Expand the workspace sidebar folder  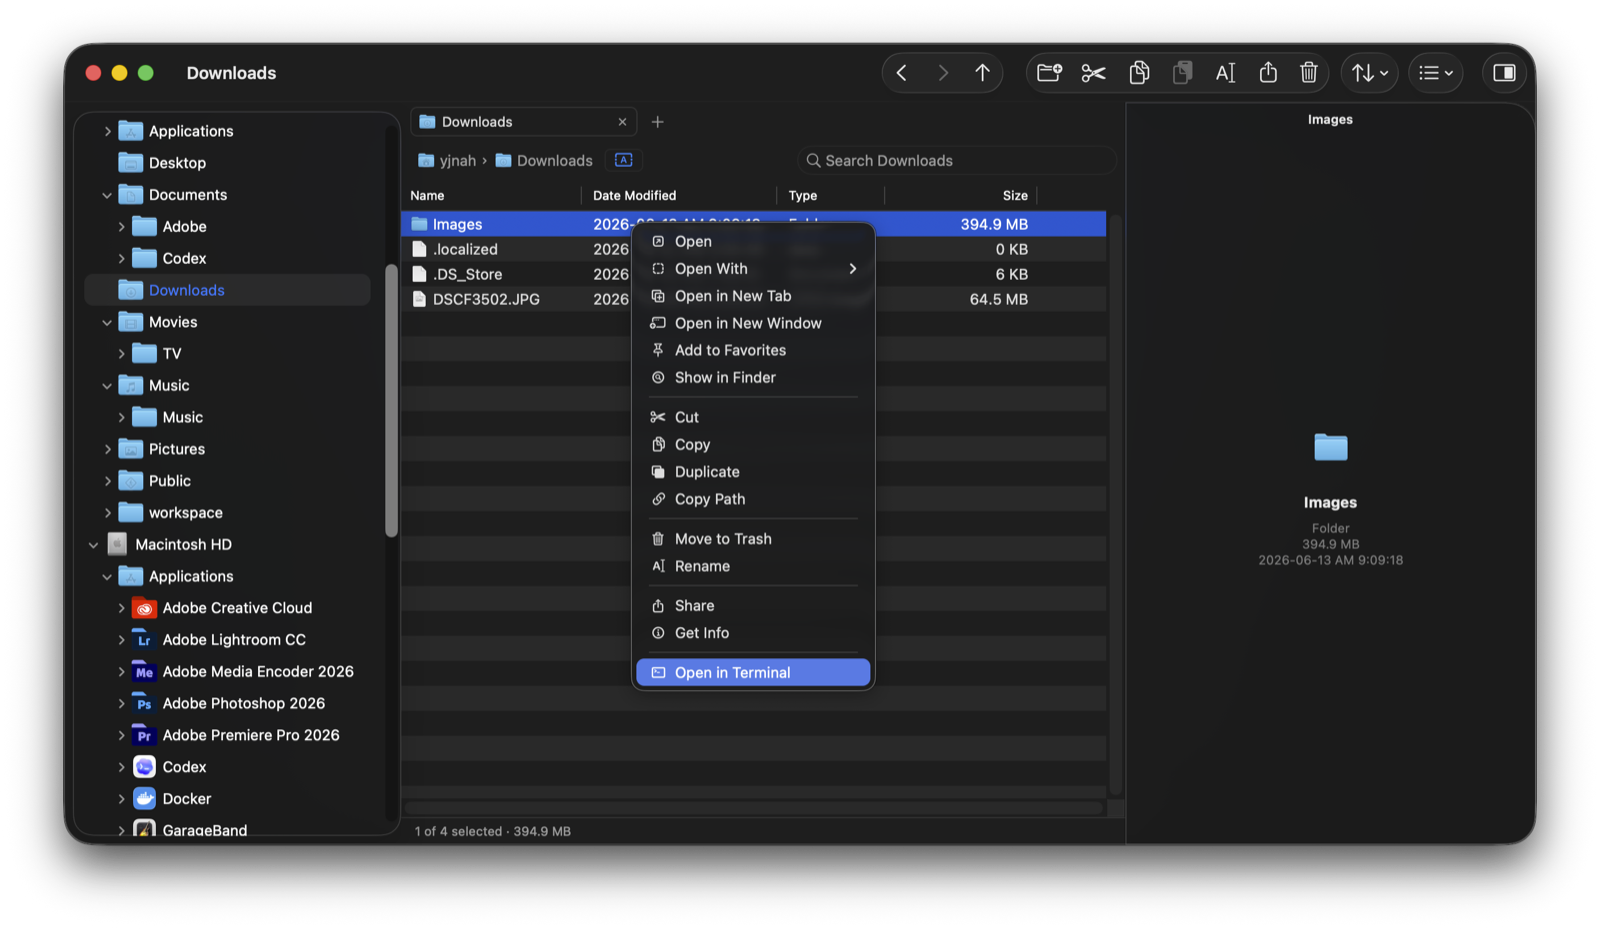click(x=107, y=513)
